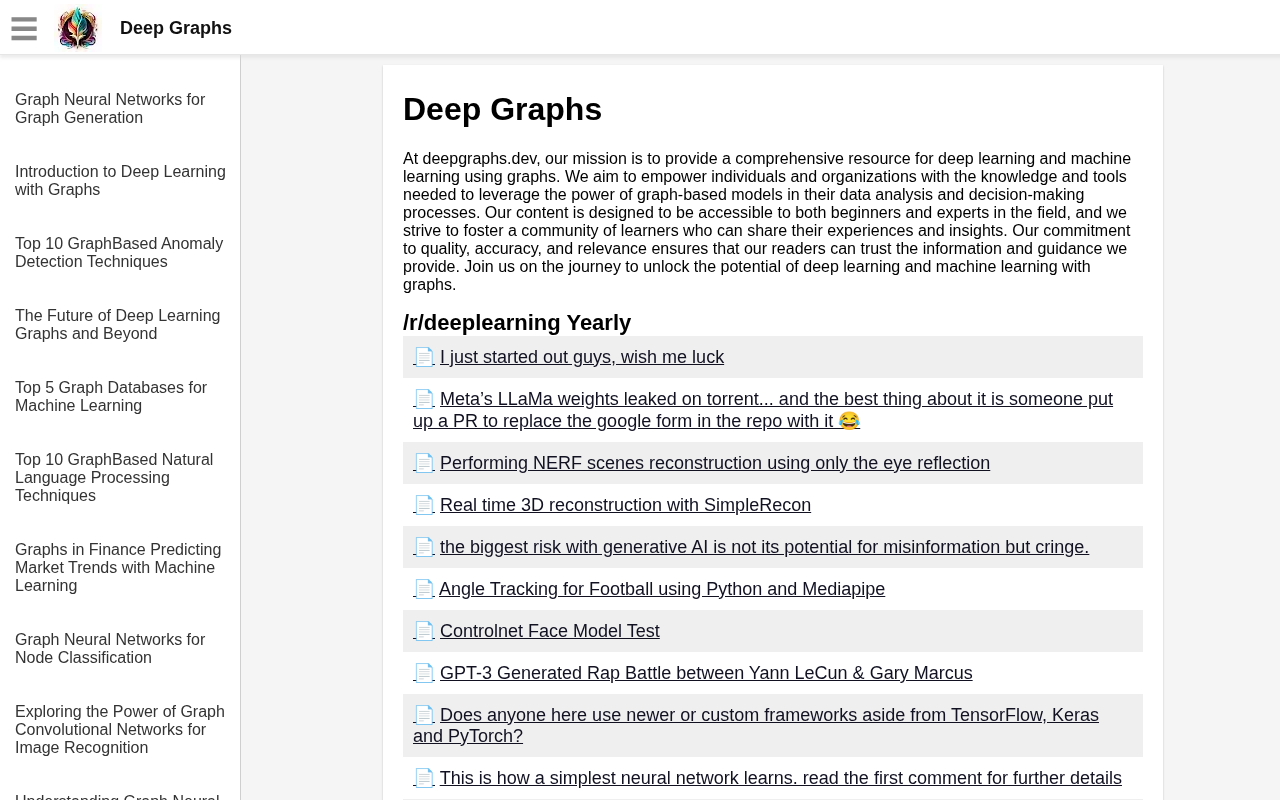Open 'Graphs in Finance Predicting Market Trends' article
The height and width of the screenshot is (800, 1280).
pos(118,567)
